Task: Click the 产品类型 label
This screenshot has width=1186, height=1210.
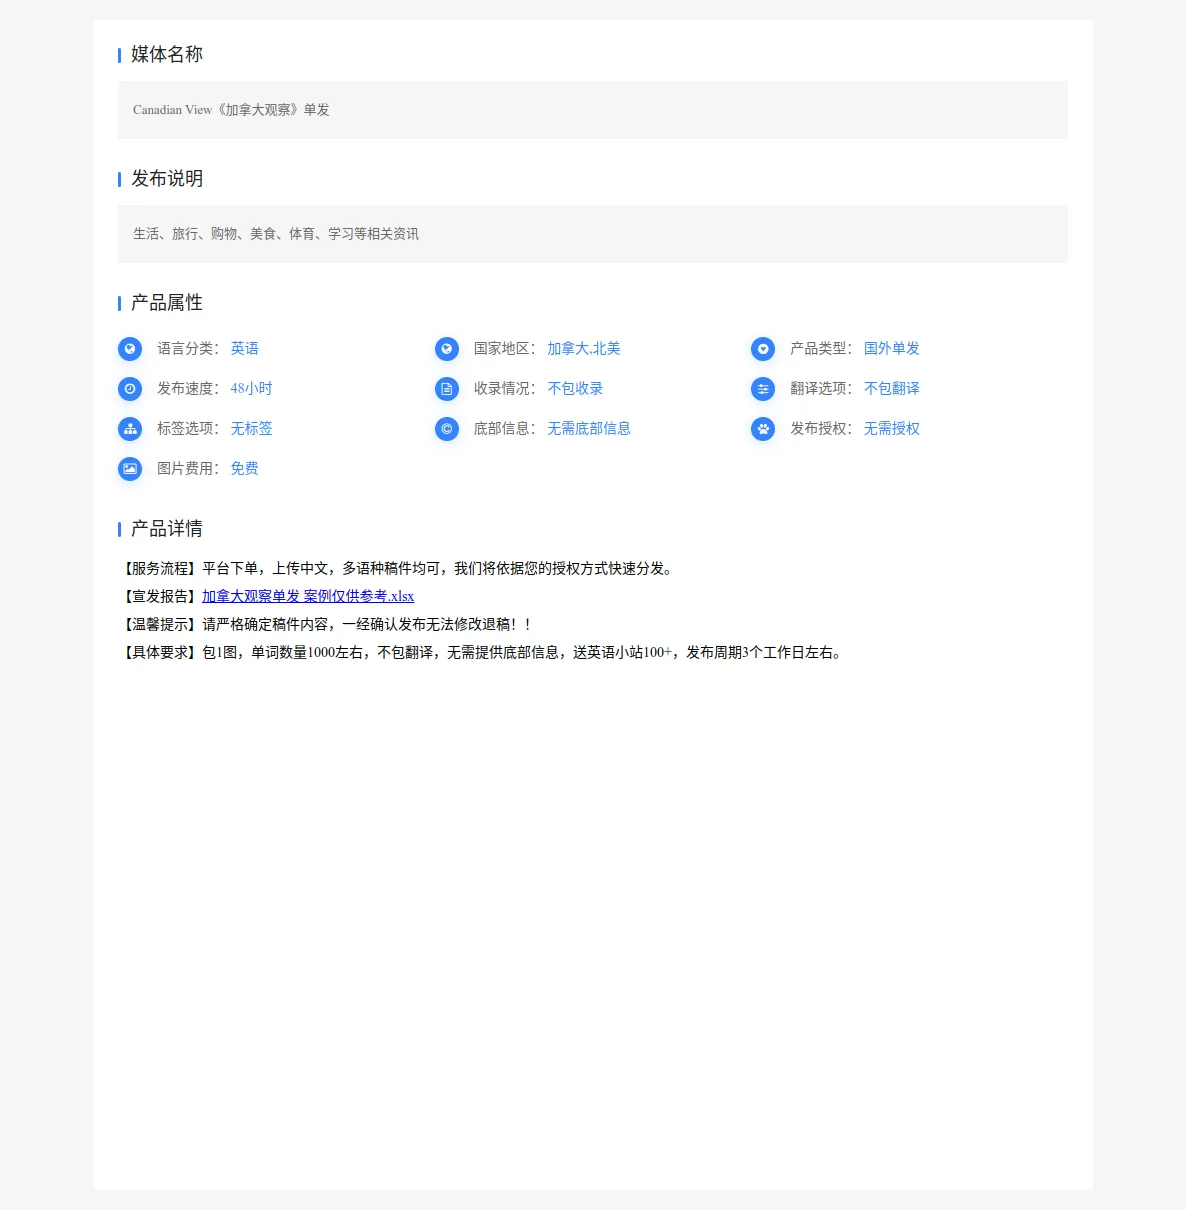Action: click(821, 349)
